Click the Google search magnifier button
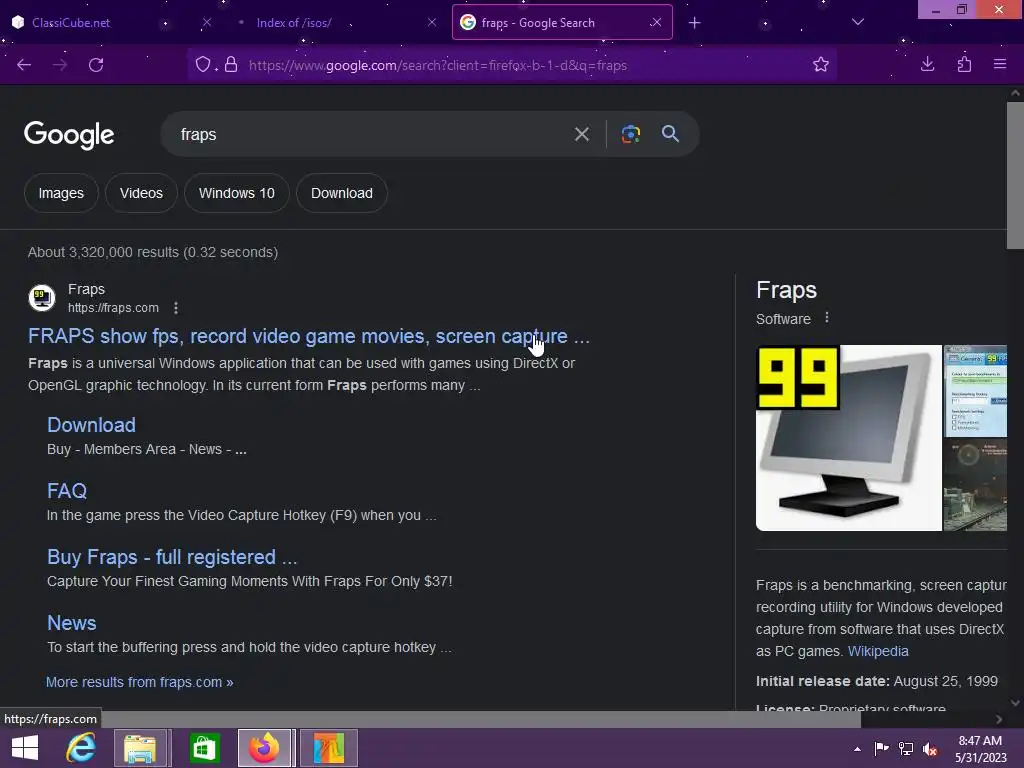 point(671,134)
